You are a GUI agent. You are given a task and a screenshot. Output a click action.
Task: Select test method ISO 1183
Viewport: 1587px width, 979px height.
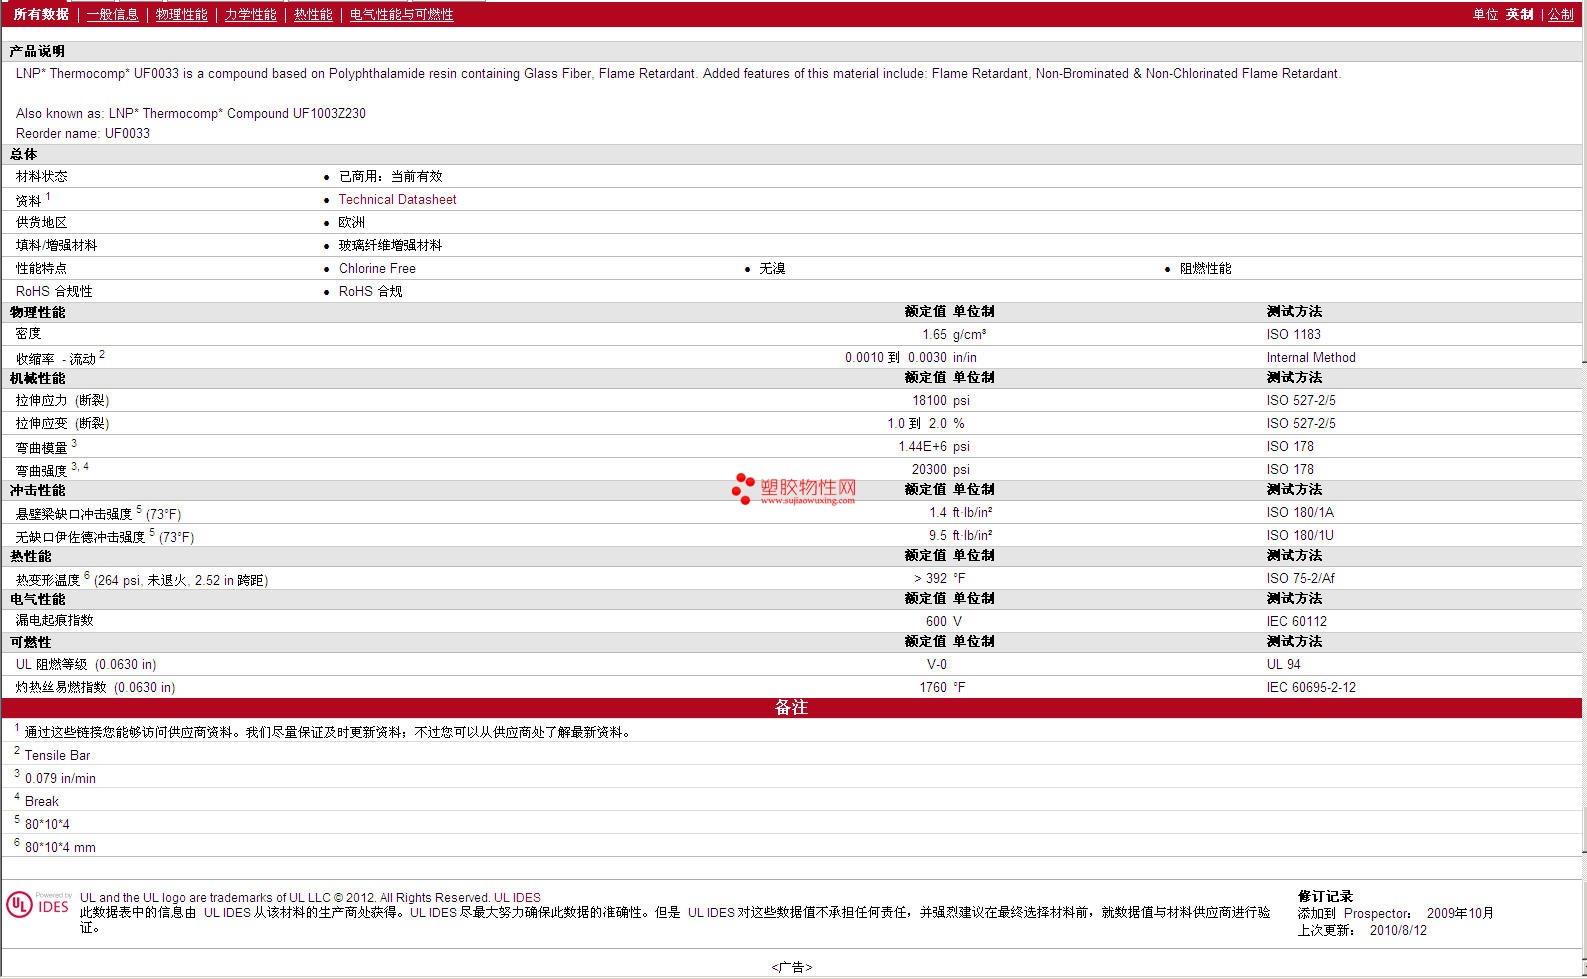[x=1294, y=334]
